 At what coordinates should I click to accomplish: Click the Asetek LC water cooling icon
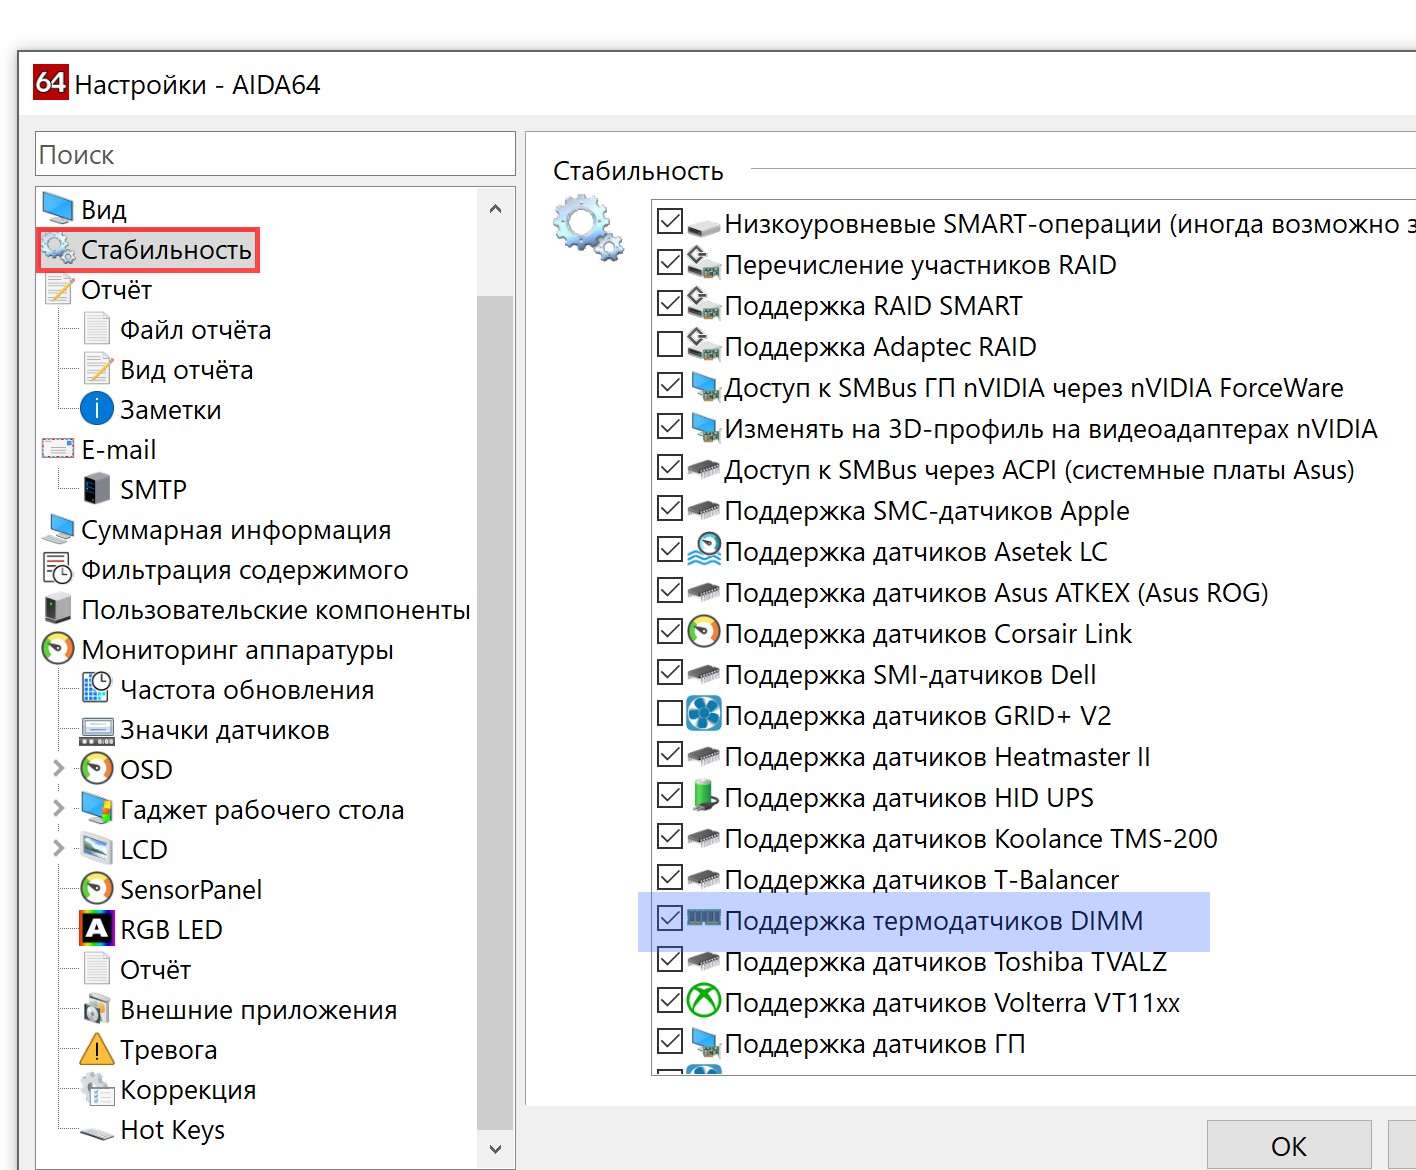pos(705,550)
